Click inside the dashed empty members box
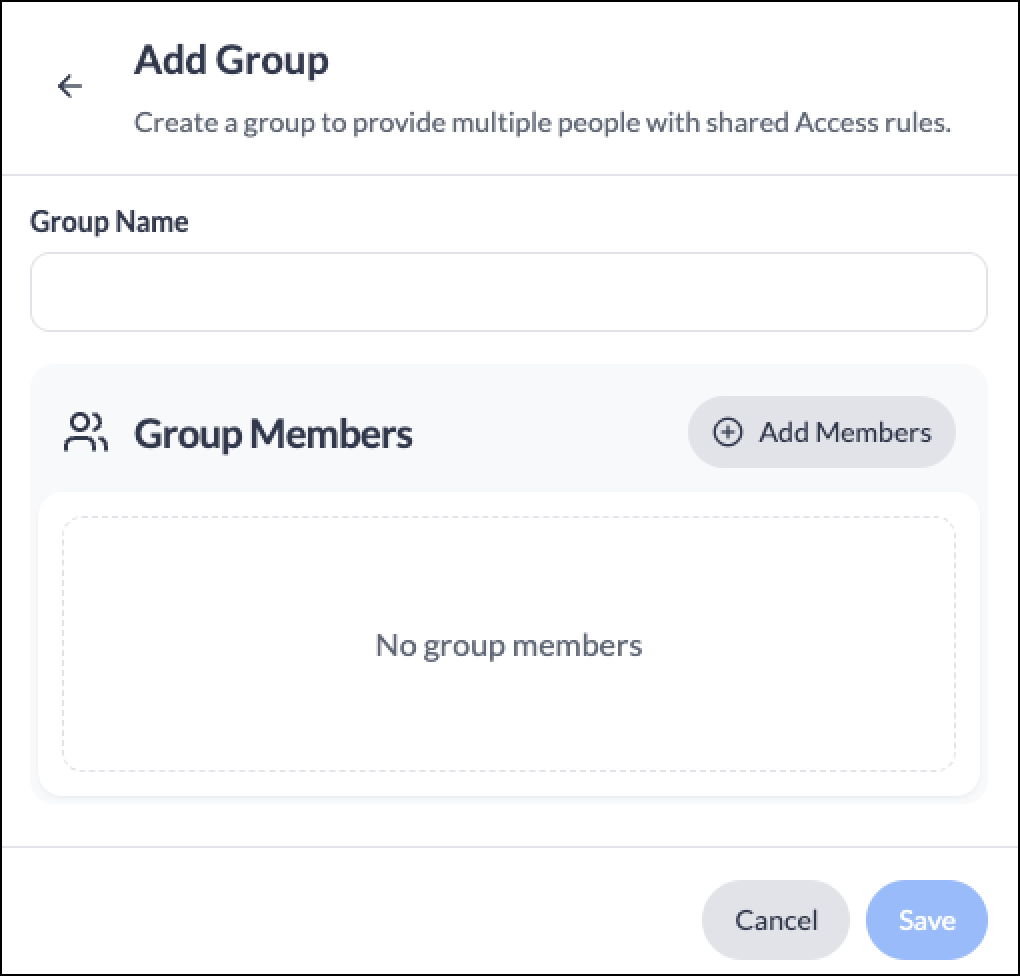This screenshot has width=1020, height=976. pos(509,644)
